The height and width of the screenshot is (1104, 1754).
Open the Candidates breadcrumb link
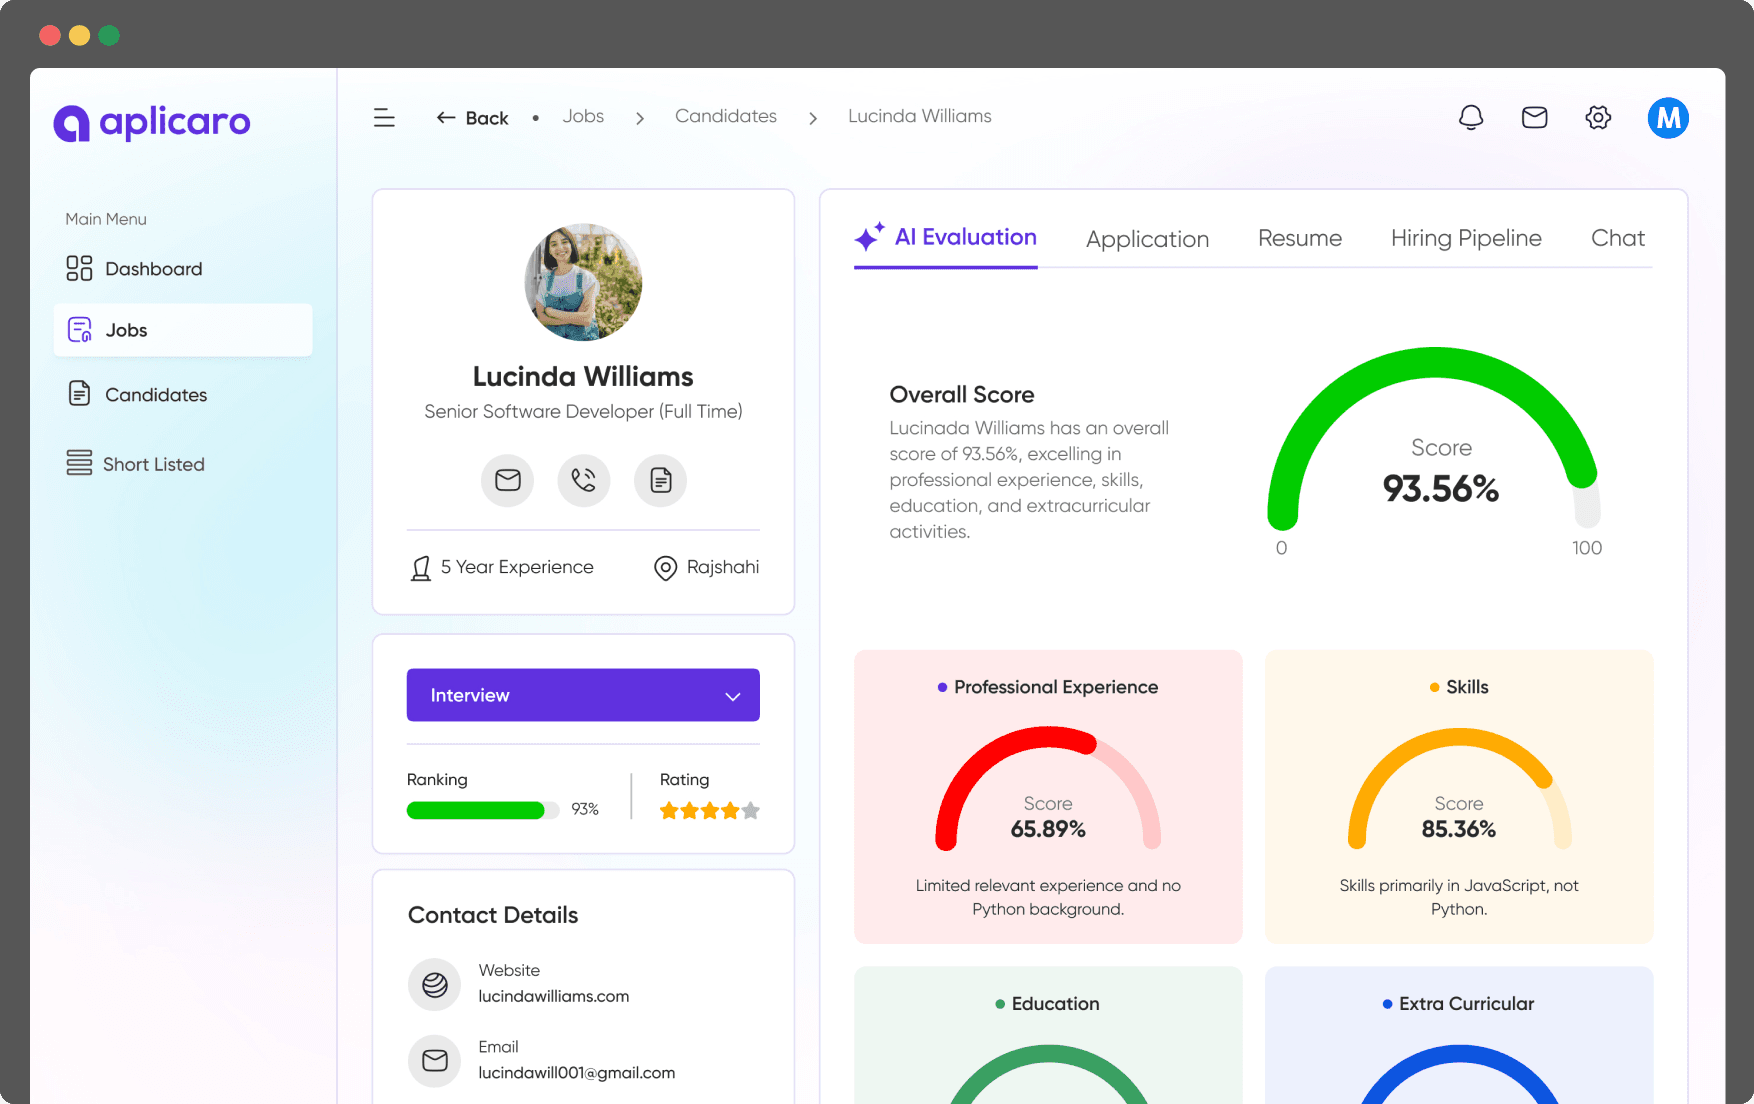tap(726, 116)
